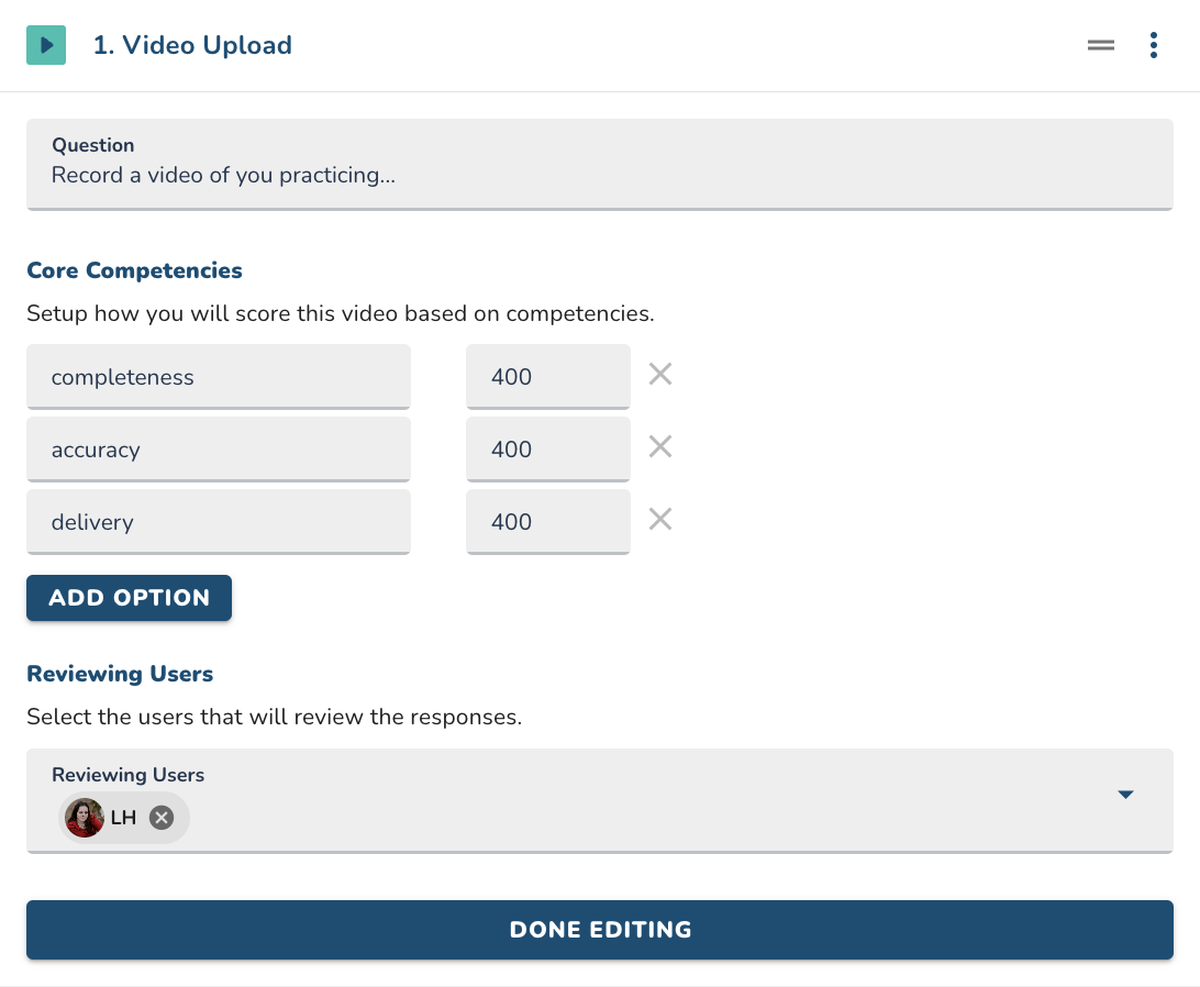Click LH reviewer avatar photo
Image resolution: width=1200 pixels, height=987 pixels.
(x=84, y=818)
